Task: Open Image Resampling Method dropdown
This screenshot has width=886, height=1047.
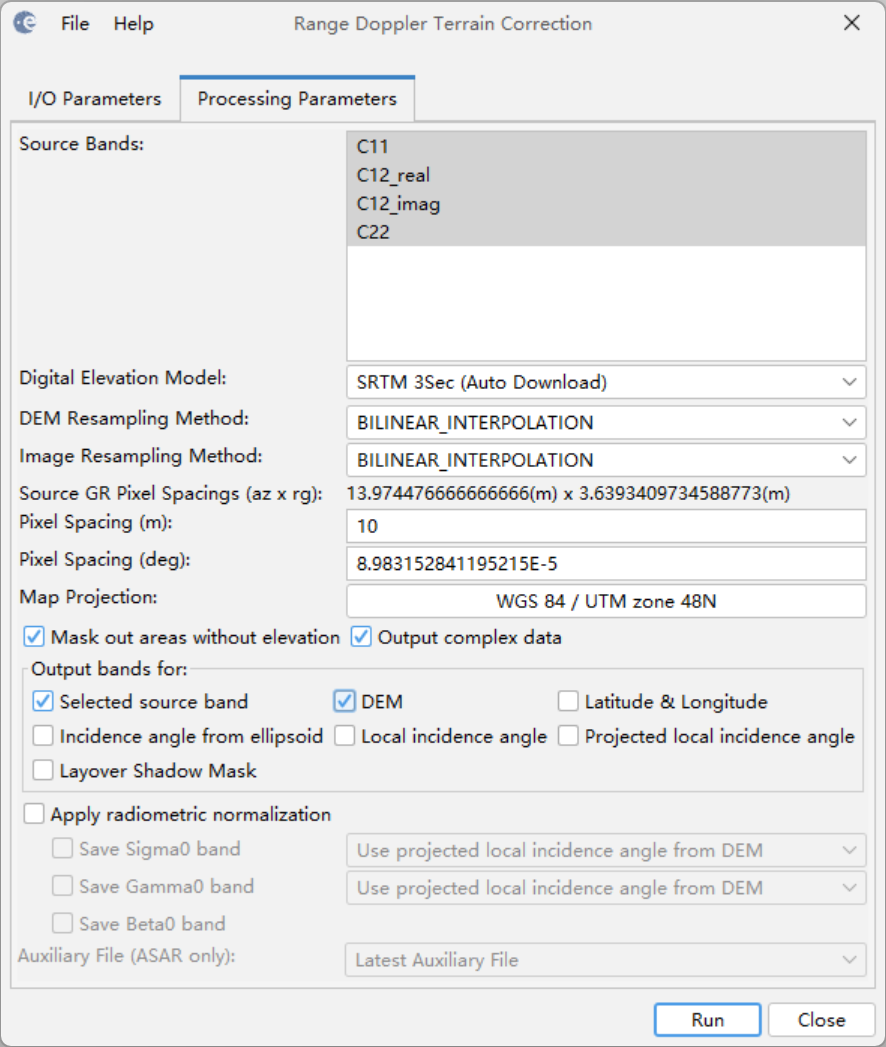Action: [605, 460]
